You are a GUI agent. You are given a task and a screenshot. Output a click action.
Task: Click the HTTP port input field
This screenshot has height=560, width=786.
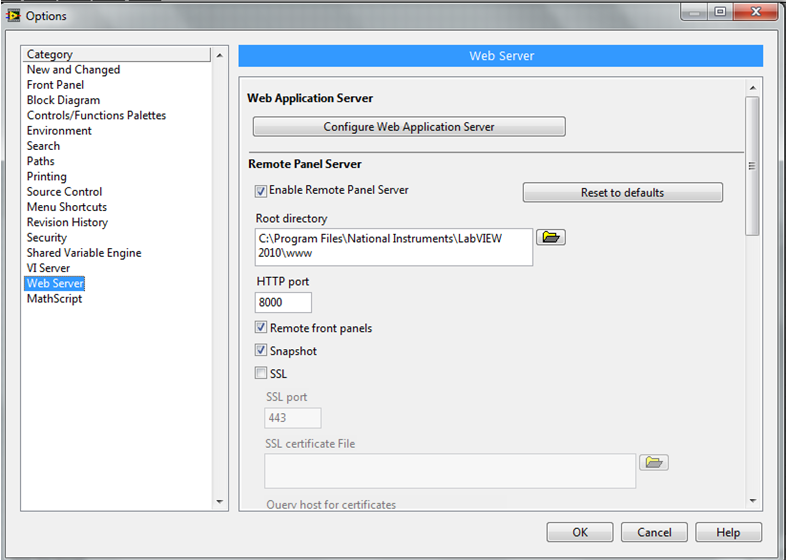coord(284,303)
